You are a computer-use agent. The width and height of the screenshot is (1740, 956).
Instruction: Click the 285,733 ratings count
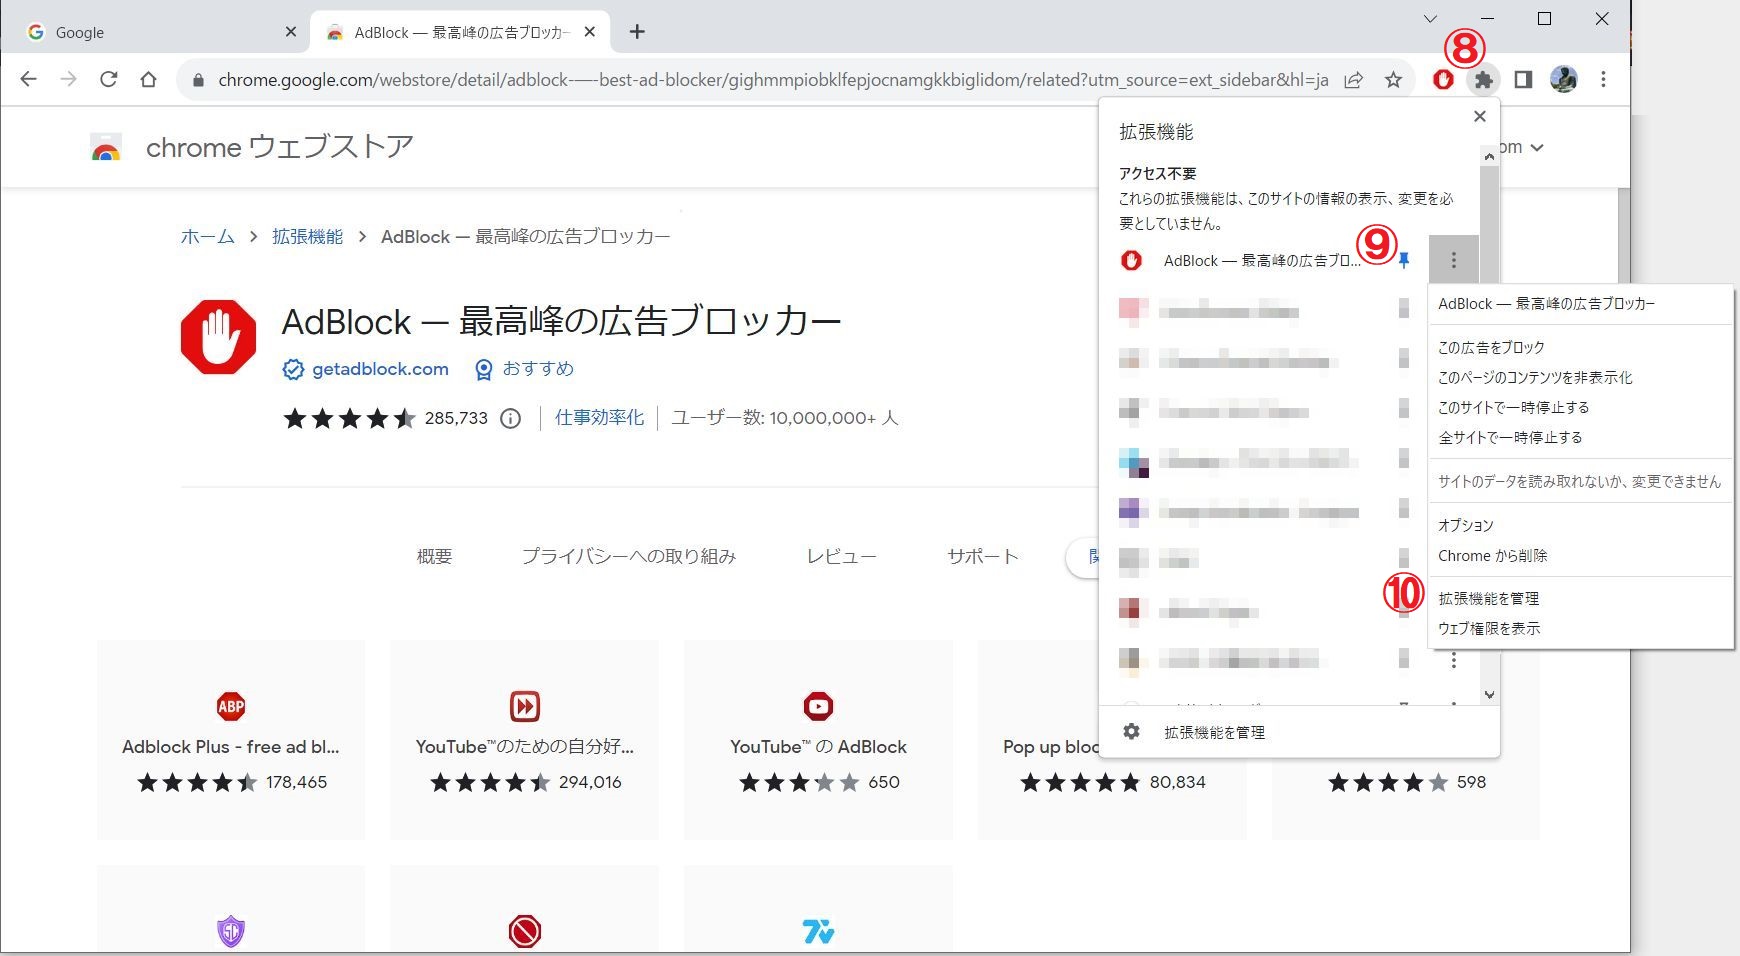456,418
